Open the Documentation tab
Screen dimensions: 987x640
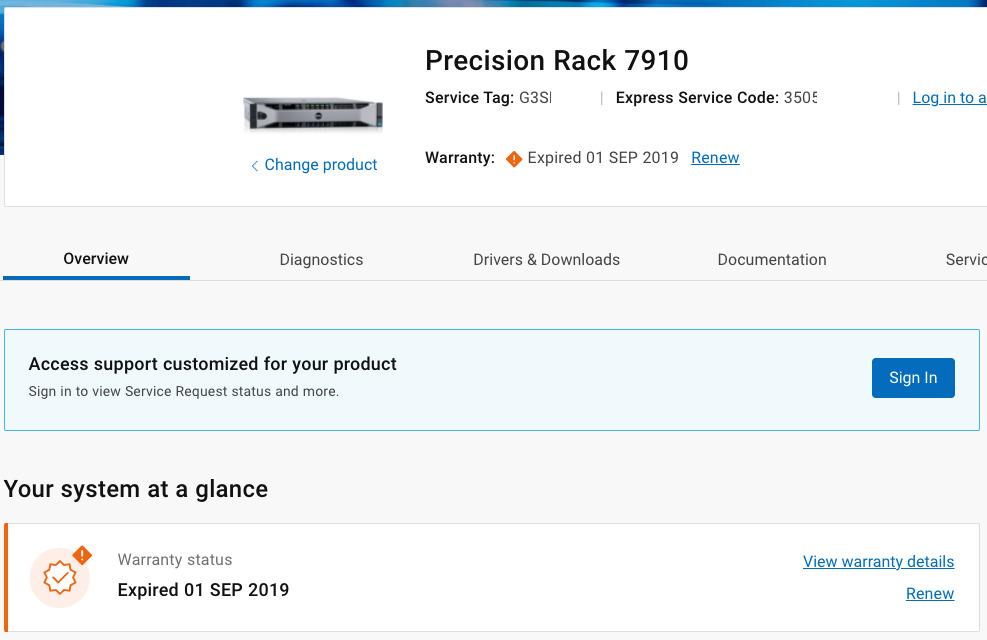771,259
